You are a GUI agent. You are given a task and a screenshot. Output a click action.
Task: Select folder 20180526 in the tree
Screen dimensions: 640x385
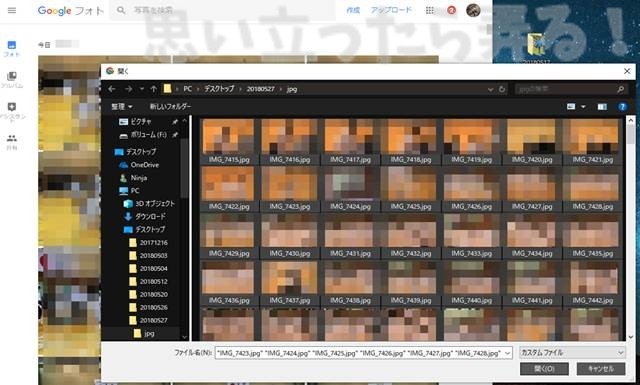click(x=153, y=307)
